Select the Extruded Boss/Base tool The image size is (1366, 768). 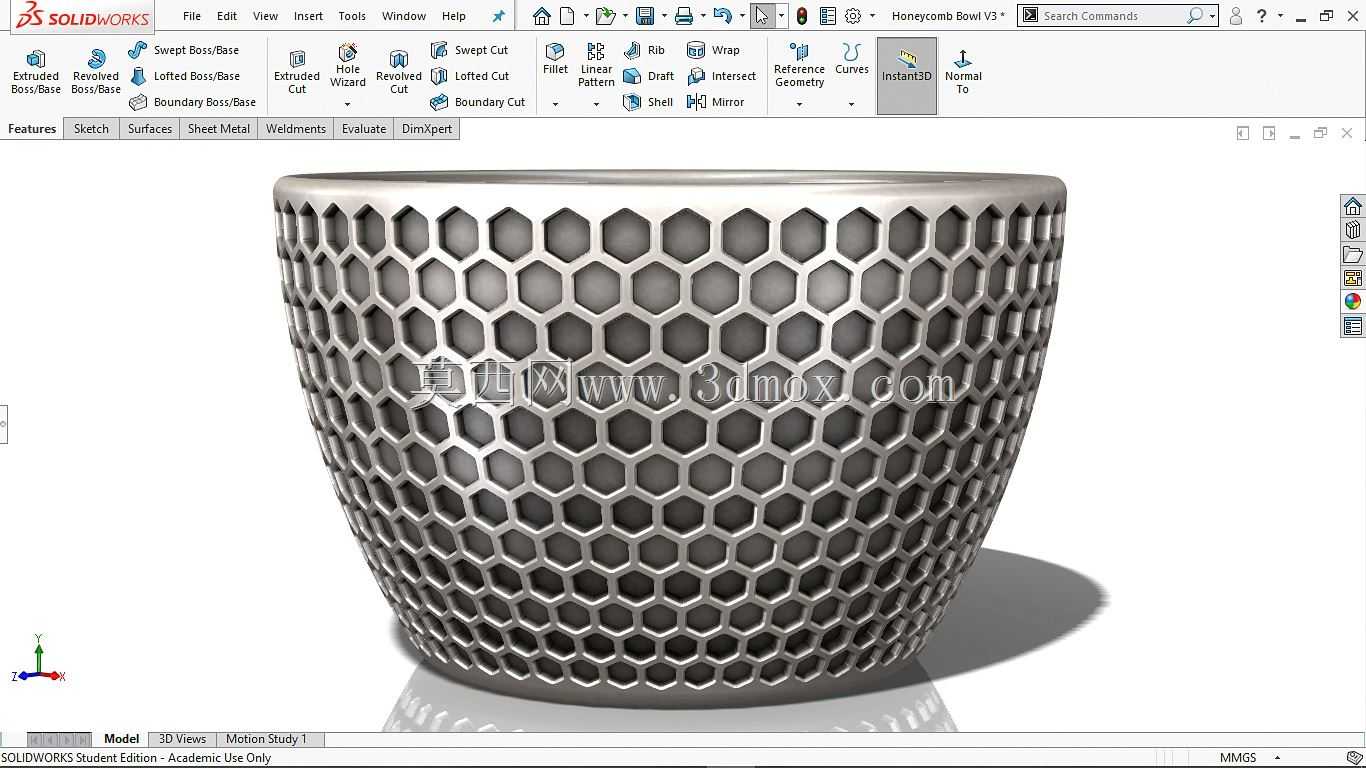click(x=36, y=72)
